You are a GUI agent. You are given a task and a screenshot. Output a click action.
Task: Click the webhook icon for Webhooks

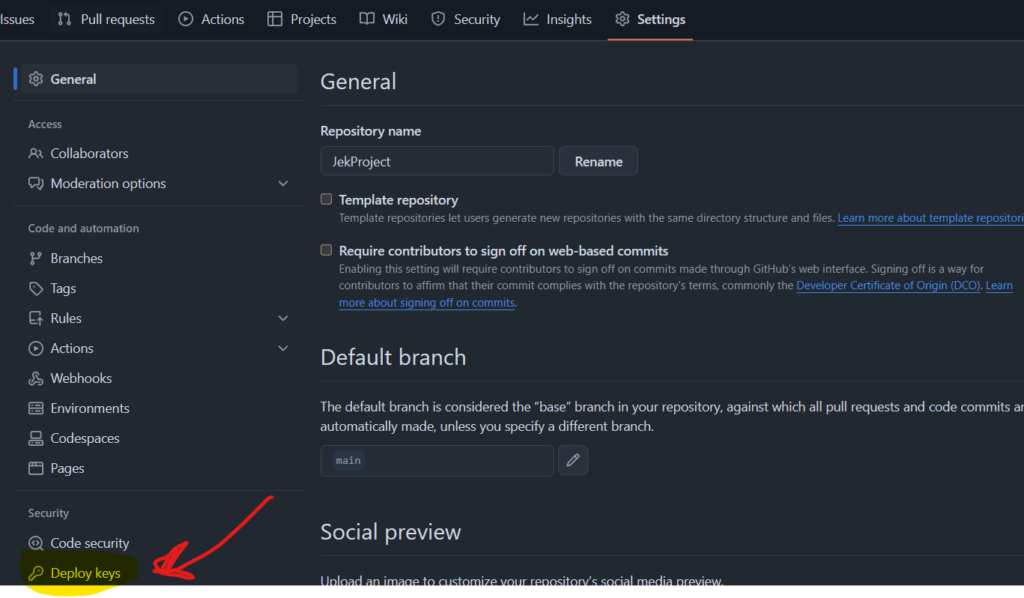click(x=36, y=379)
